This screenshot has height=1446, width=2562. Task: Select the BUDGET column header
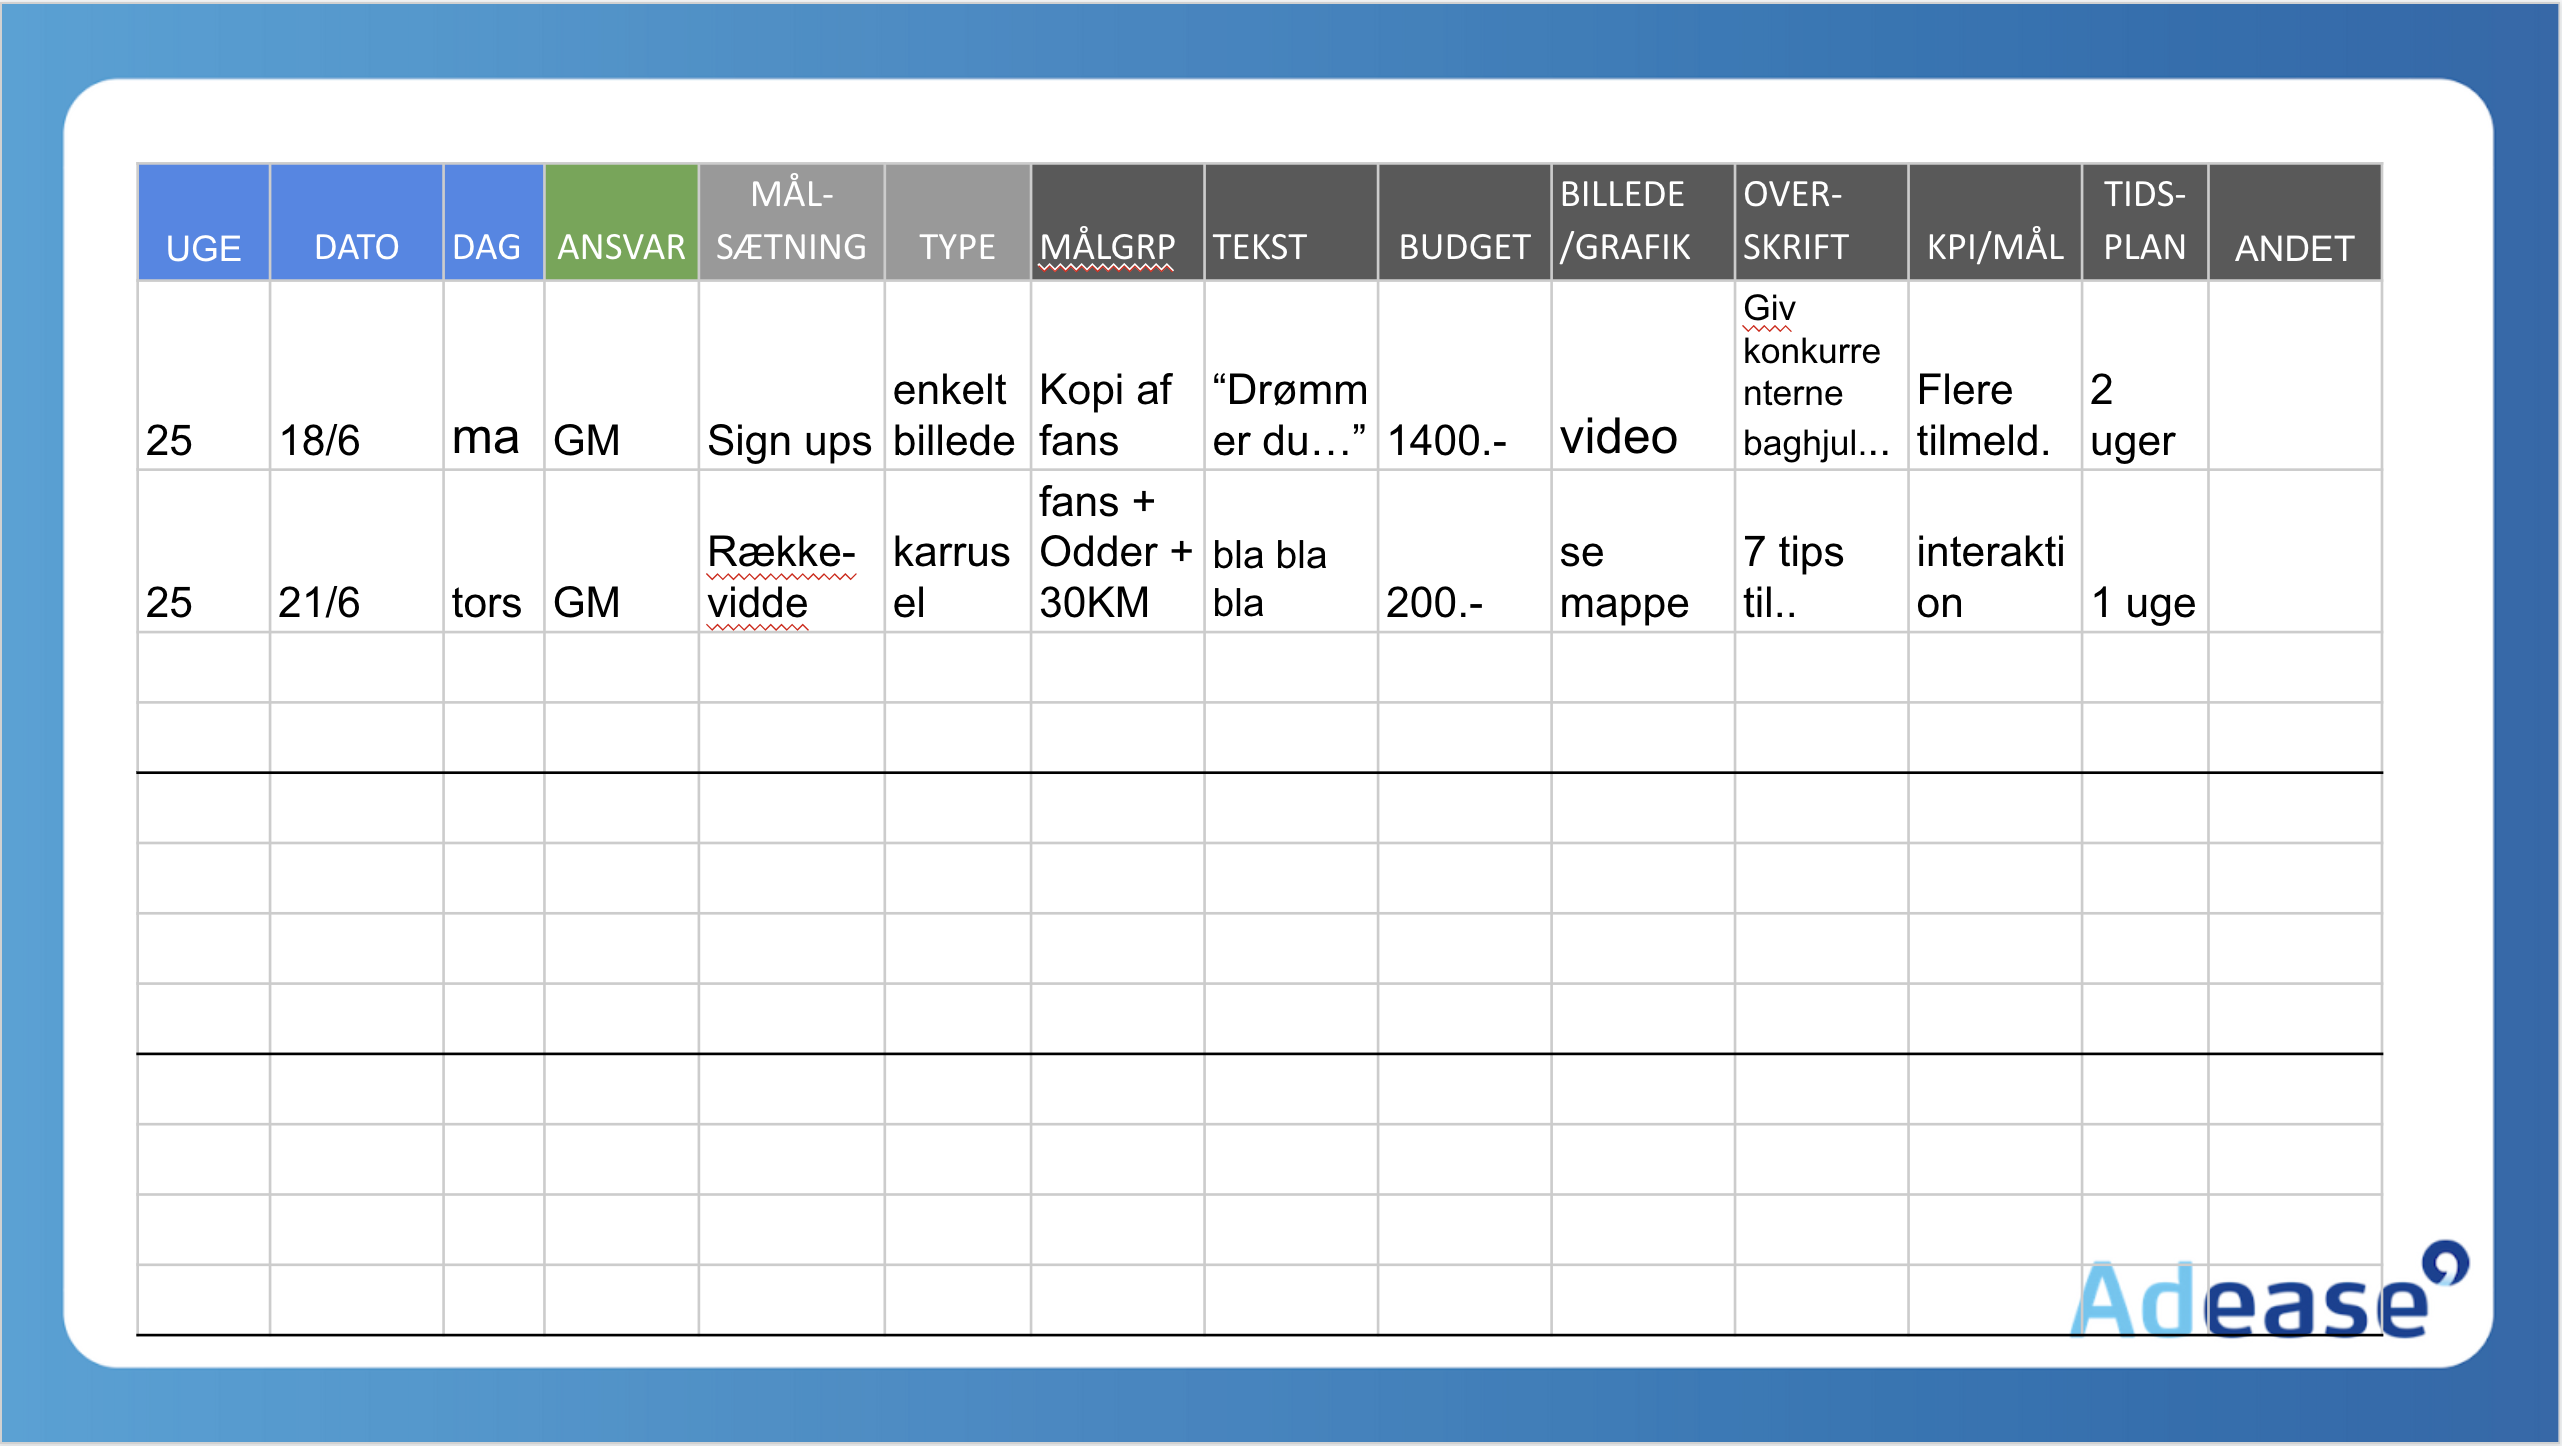point(1463,223)
